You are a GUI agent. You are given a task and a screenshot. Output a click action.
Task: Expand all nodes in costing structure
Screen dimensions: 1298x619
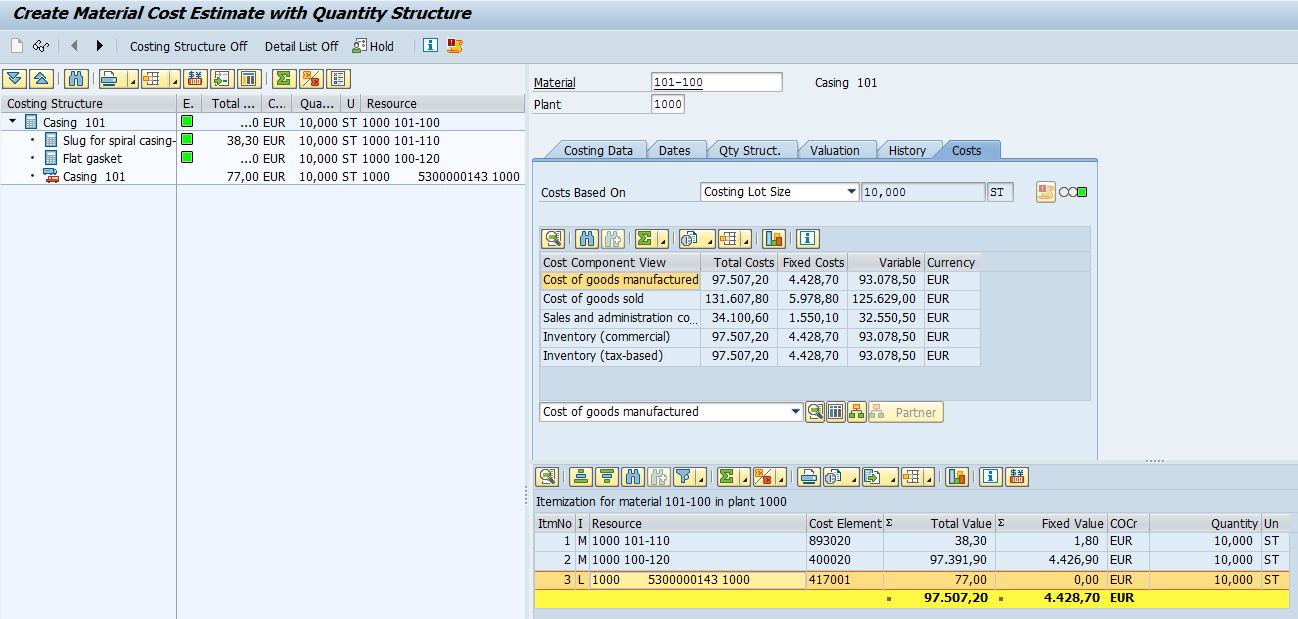coord(15,79)
